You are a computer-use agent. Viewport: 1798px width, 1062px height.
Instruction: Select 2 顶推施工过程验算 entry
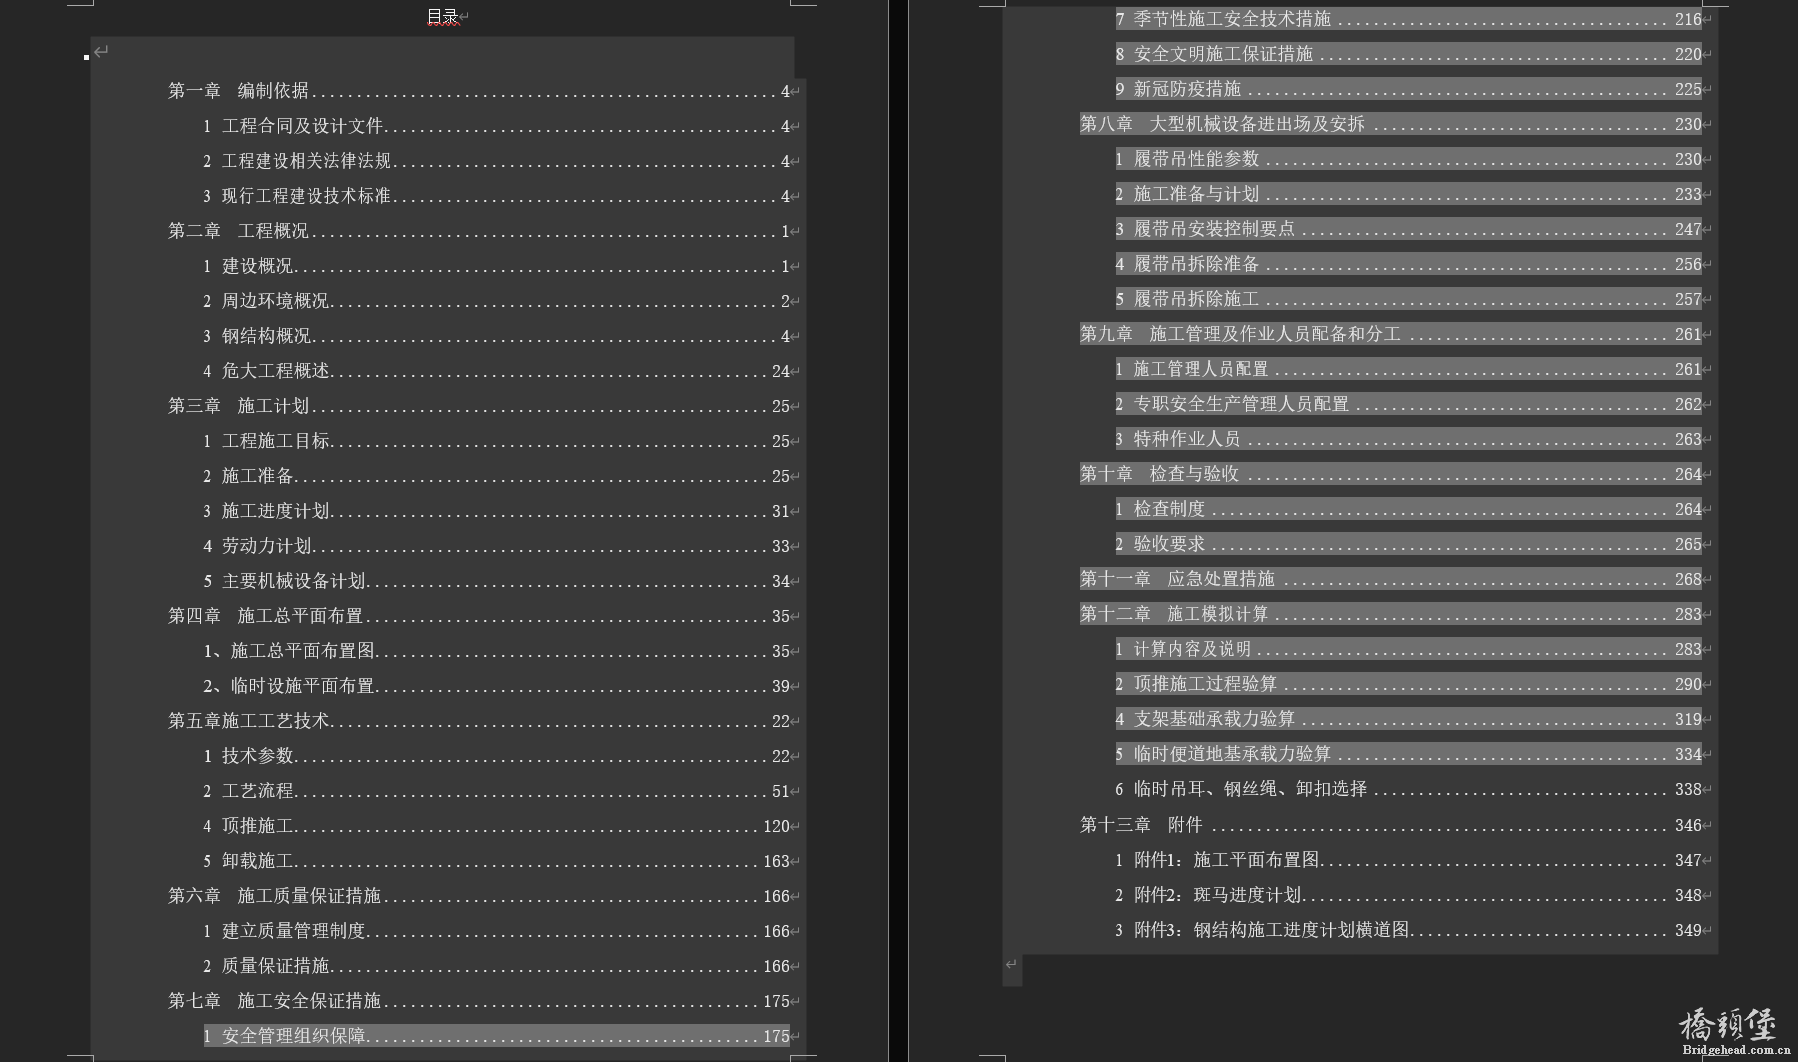(x=1409, y=684)
